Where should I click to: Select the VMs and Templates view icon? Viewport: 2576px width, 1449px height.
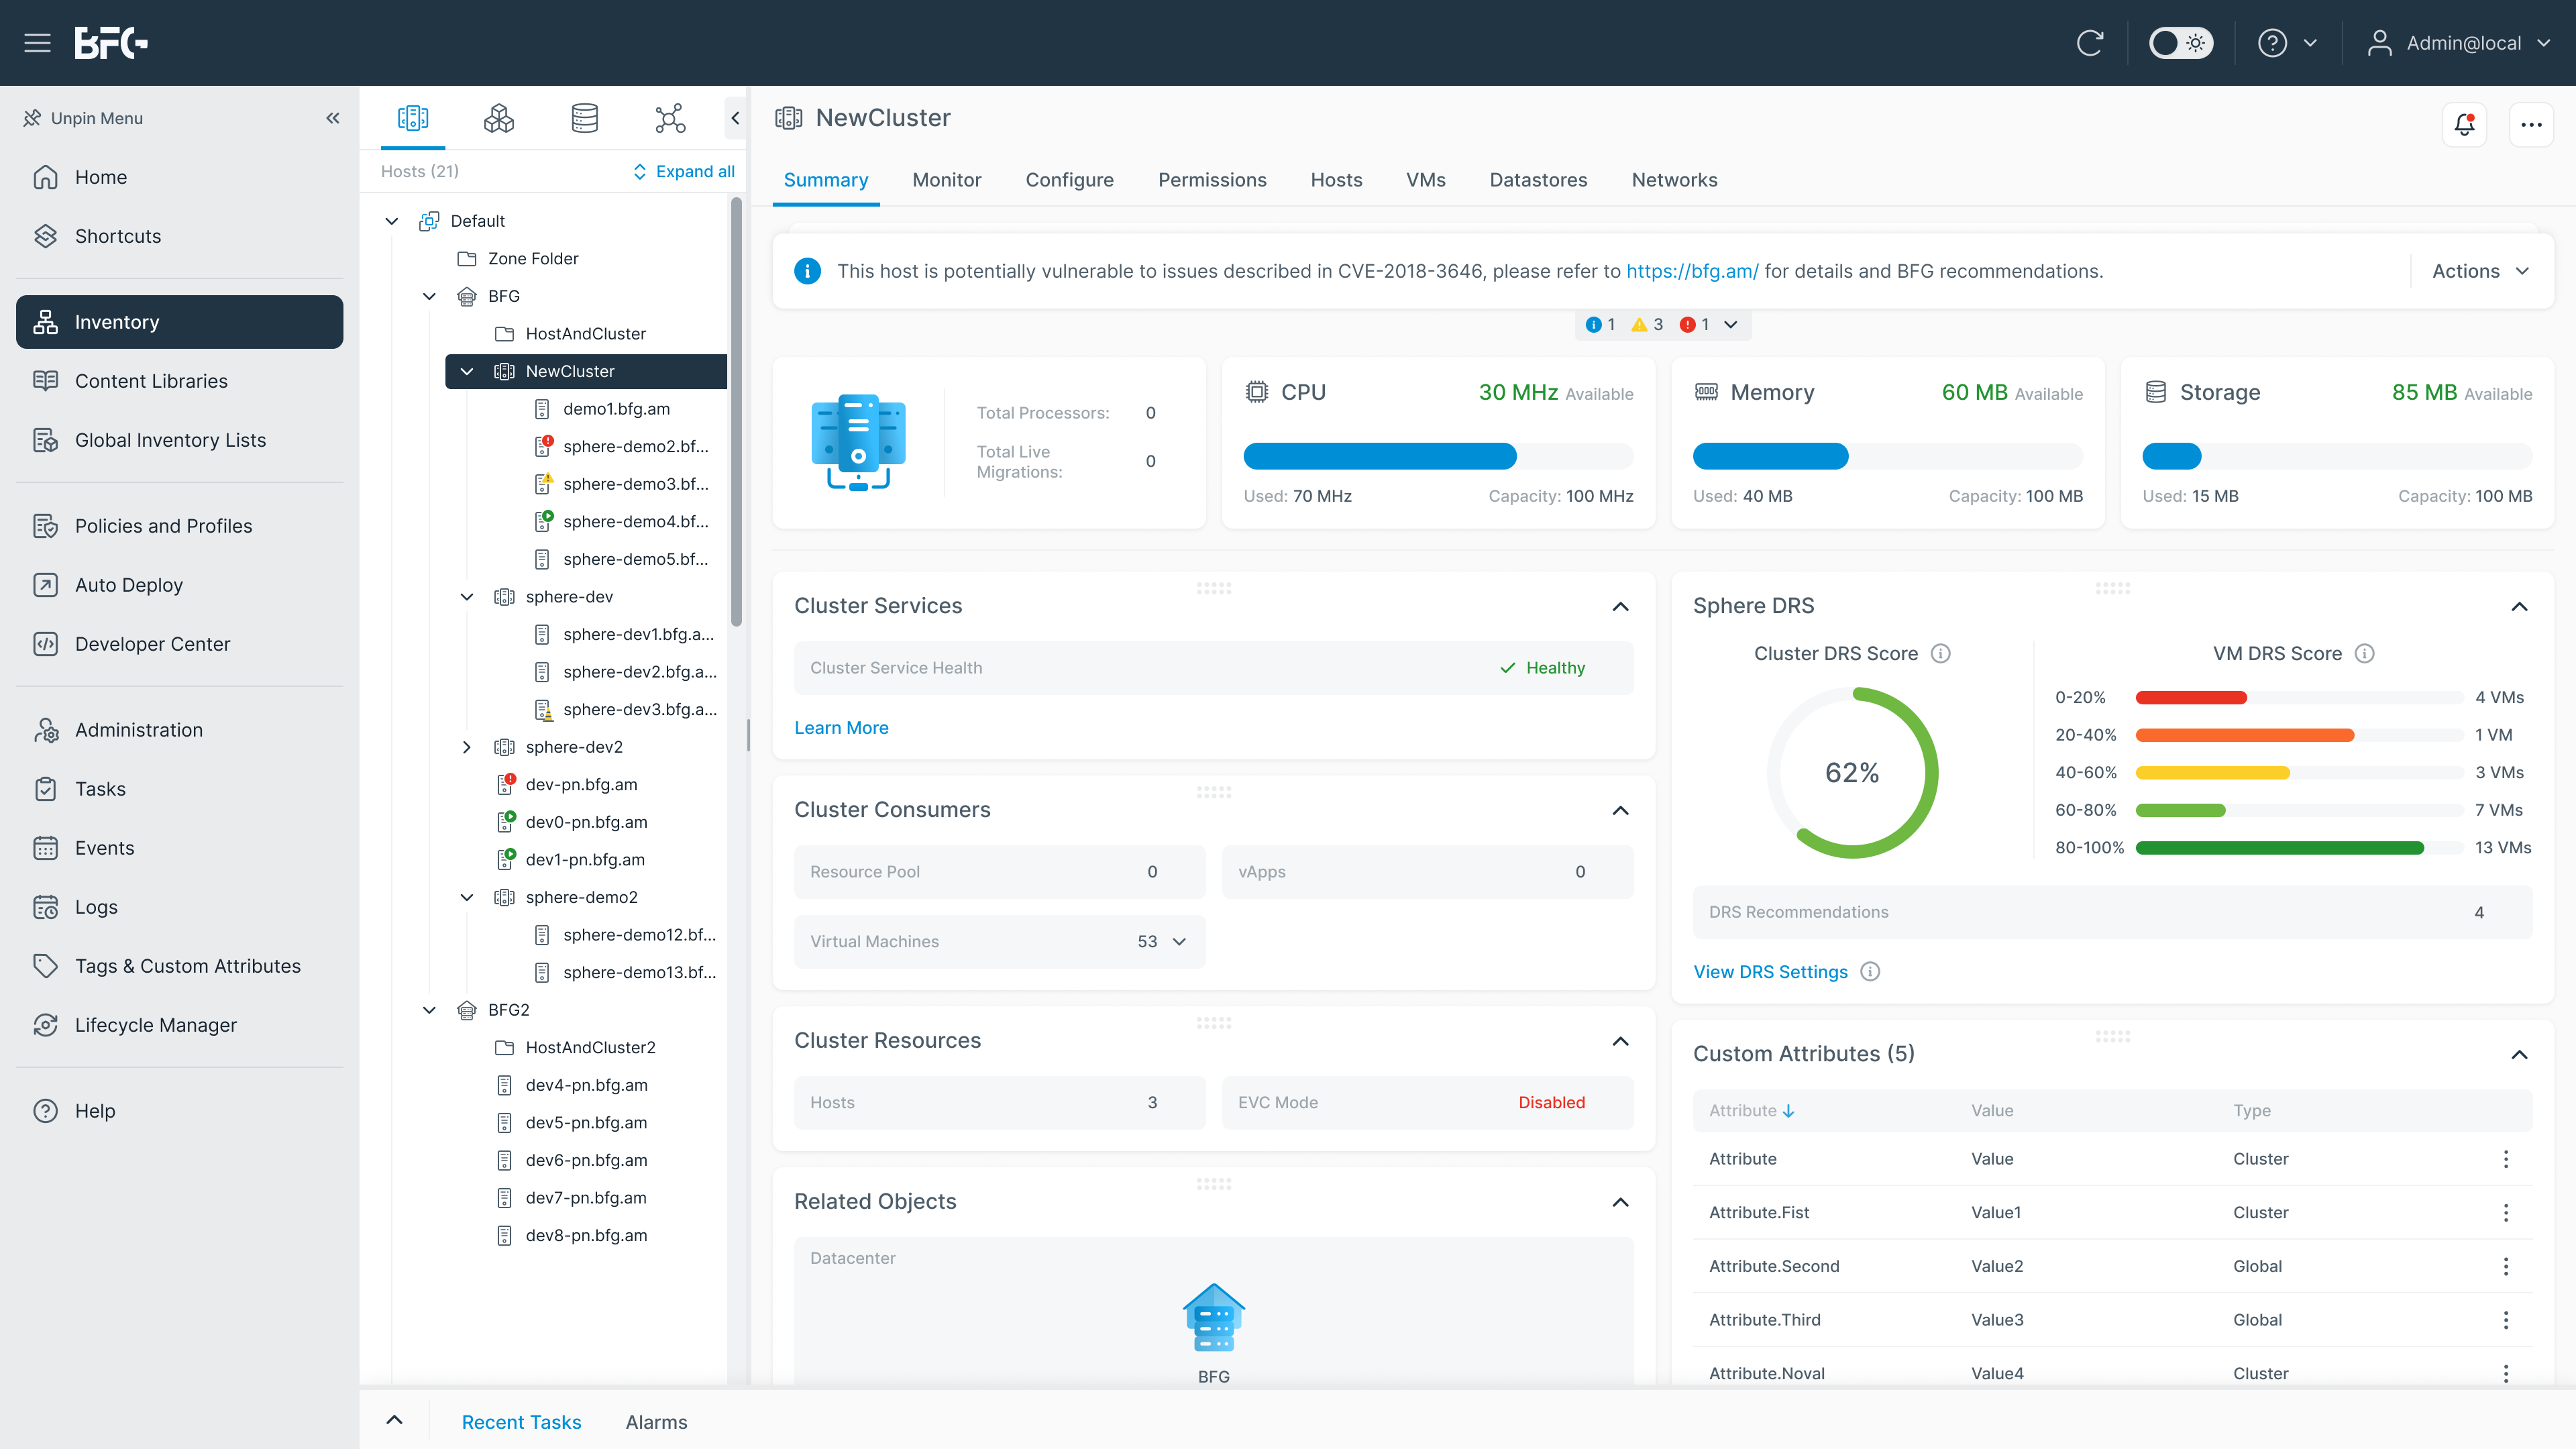coord(499,118)
